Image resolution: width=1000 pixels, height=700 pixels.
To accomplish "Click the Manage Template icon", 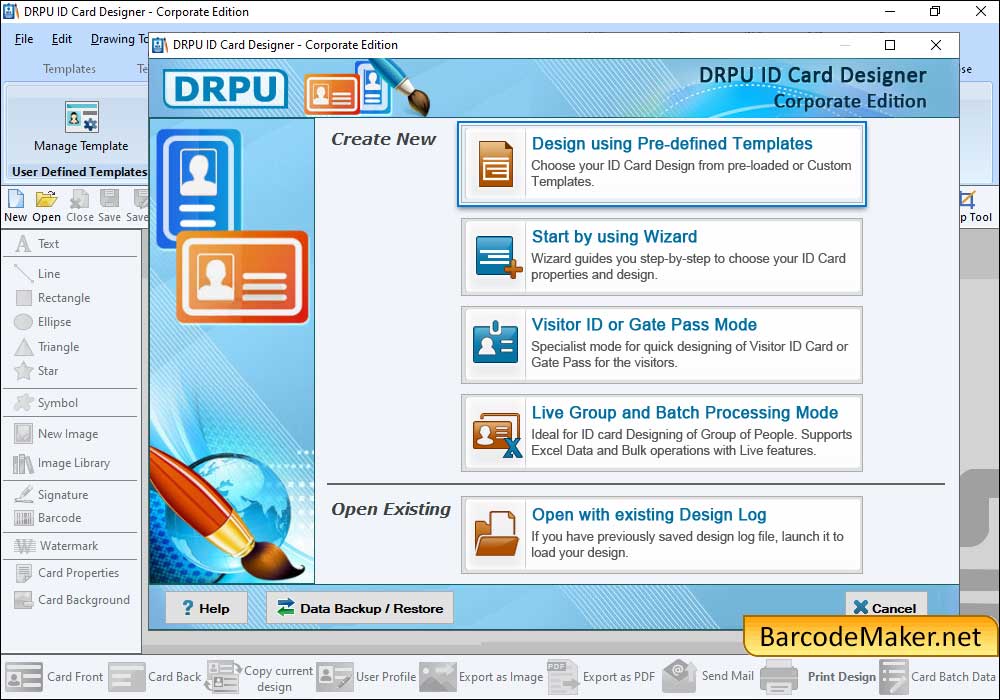I will coord(82,117).
